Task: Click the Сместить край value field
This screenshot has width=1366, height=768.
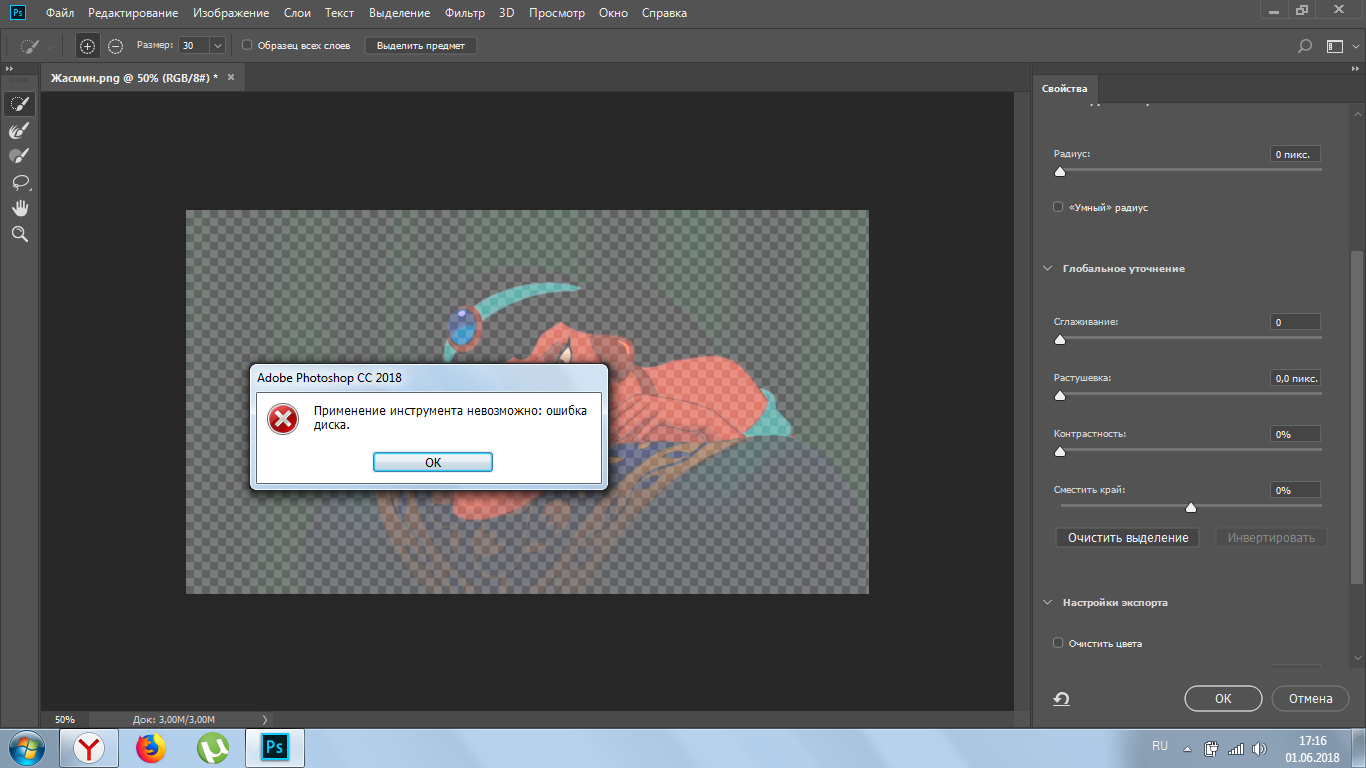Action: 1295,490
